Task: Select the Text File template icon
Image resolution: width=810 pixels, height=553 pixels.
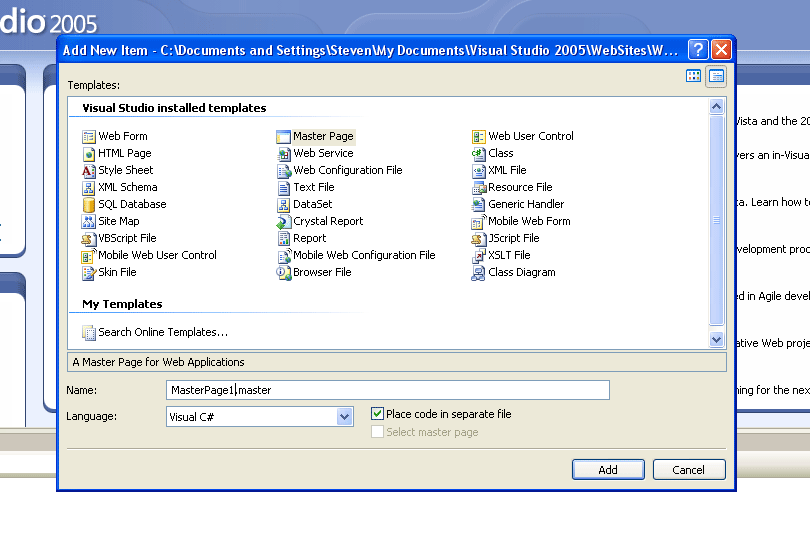Action: (284, 188)
